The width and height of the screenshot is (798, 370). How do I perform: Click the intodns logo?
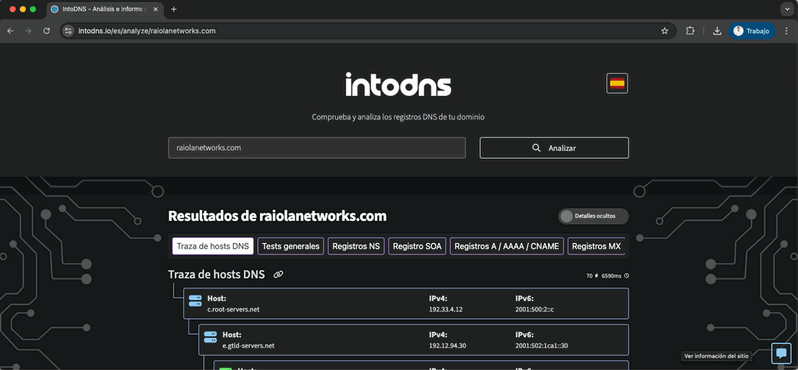click(x=398, y=84)
